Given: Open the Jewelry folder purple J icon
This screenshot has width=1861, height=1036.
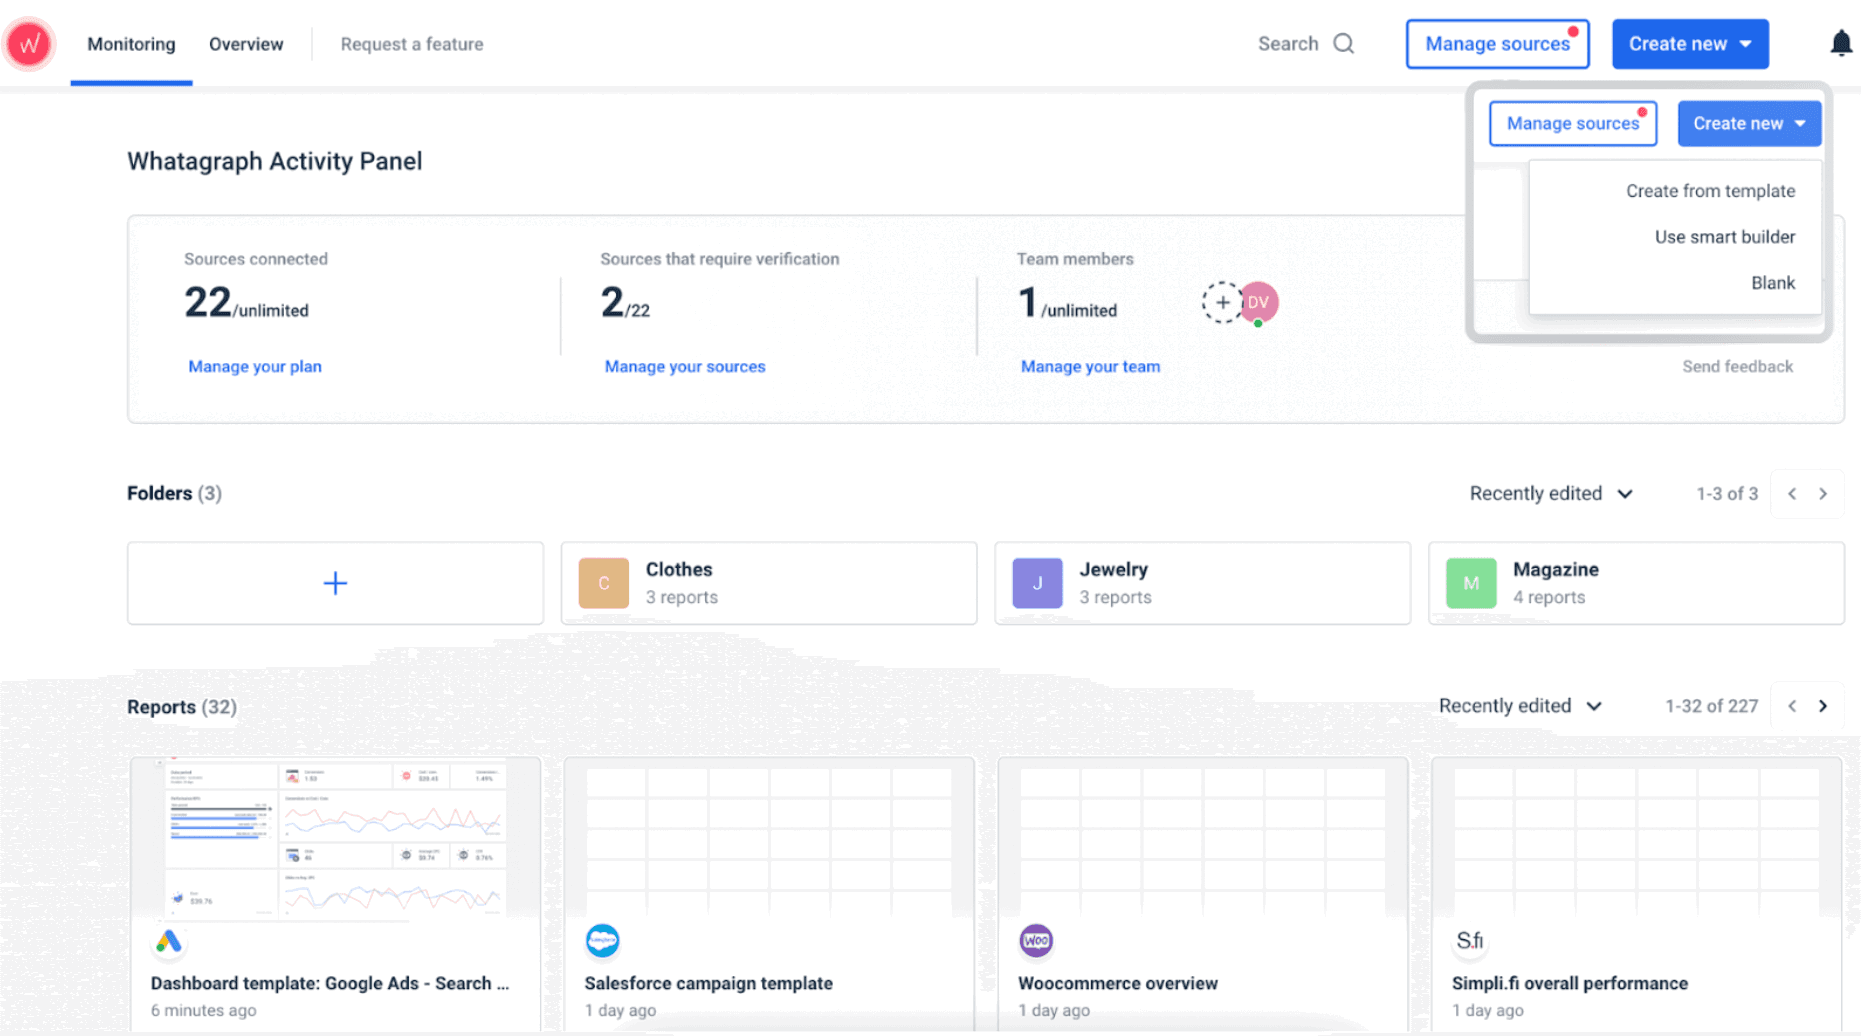Looking at the screenshot, I should click(x=1037, y=583).
